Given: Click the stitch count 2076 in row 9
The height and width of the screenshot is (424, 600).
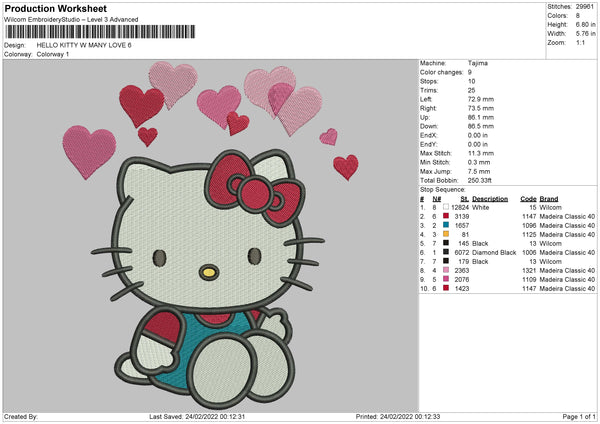Looking at the screenshot, I should pos(462,280).
